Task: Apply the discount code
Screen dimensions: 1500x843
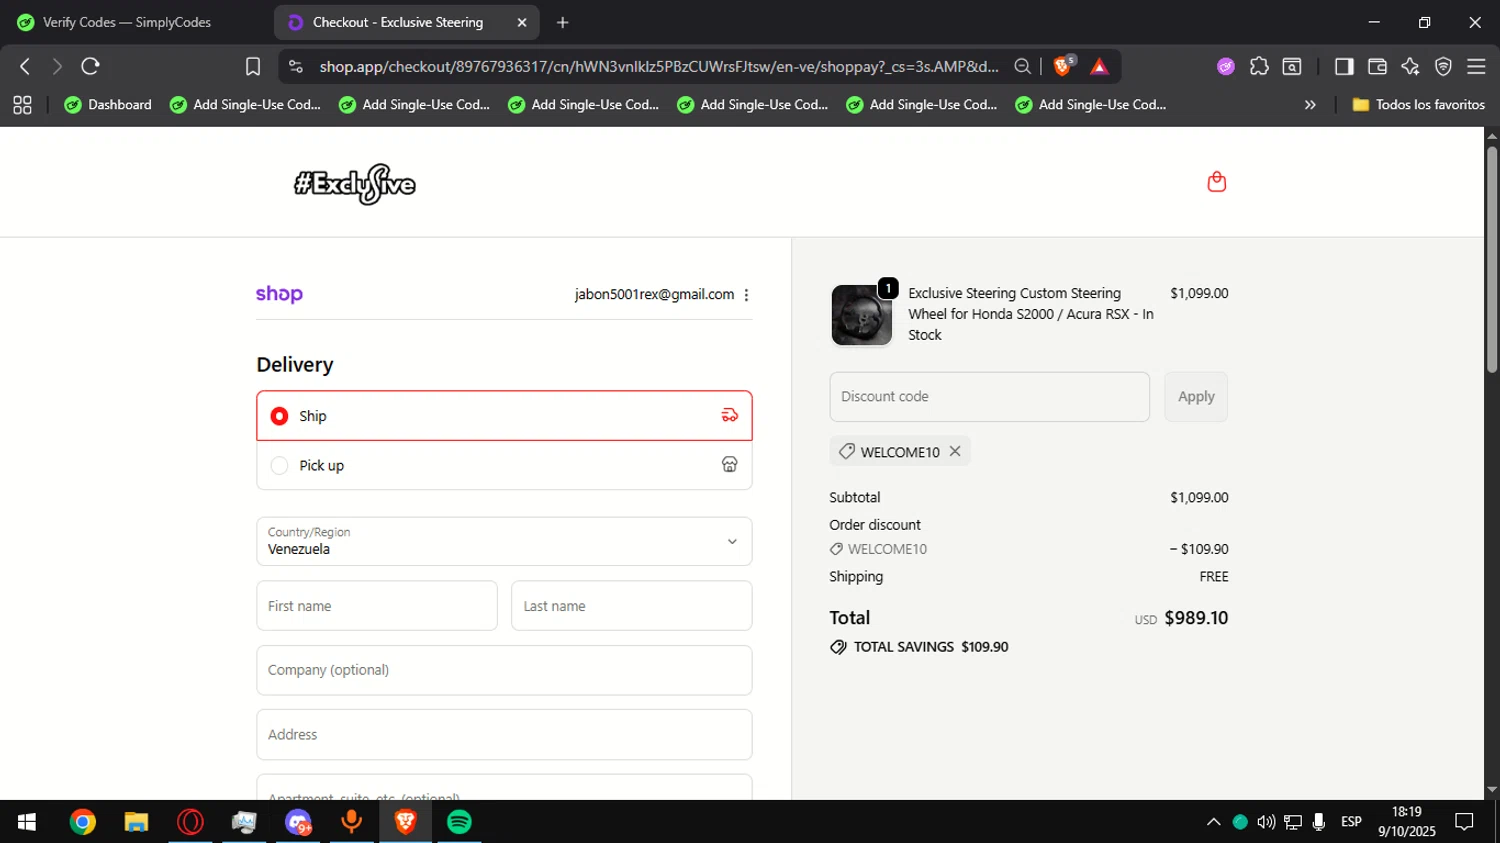Action: (x=1196, y=397)
